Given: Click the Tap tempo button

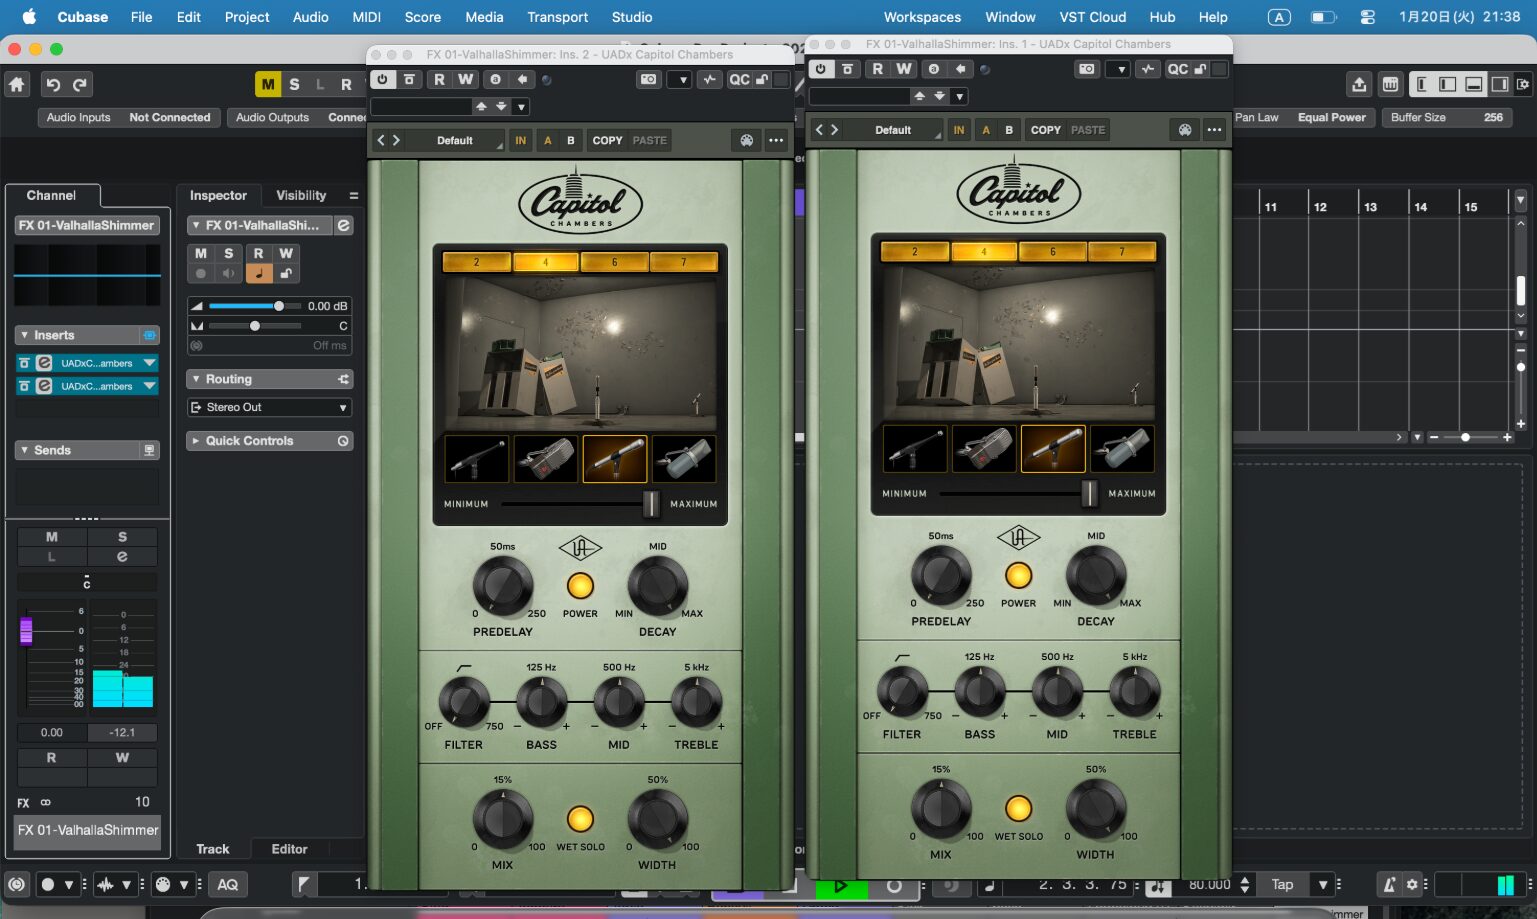Looking at the screenshot, I should click(x=1282, y=885).
